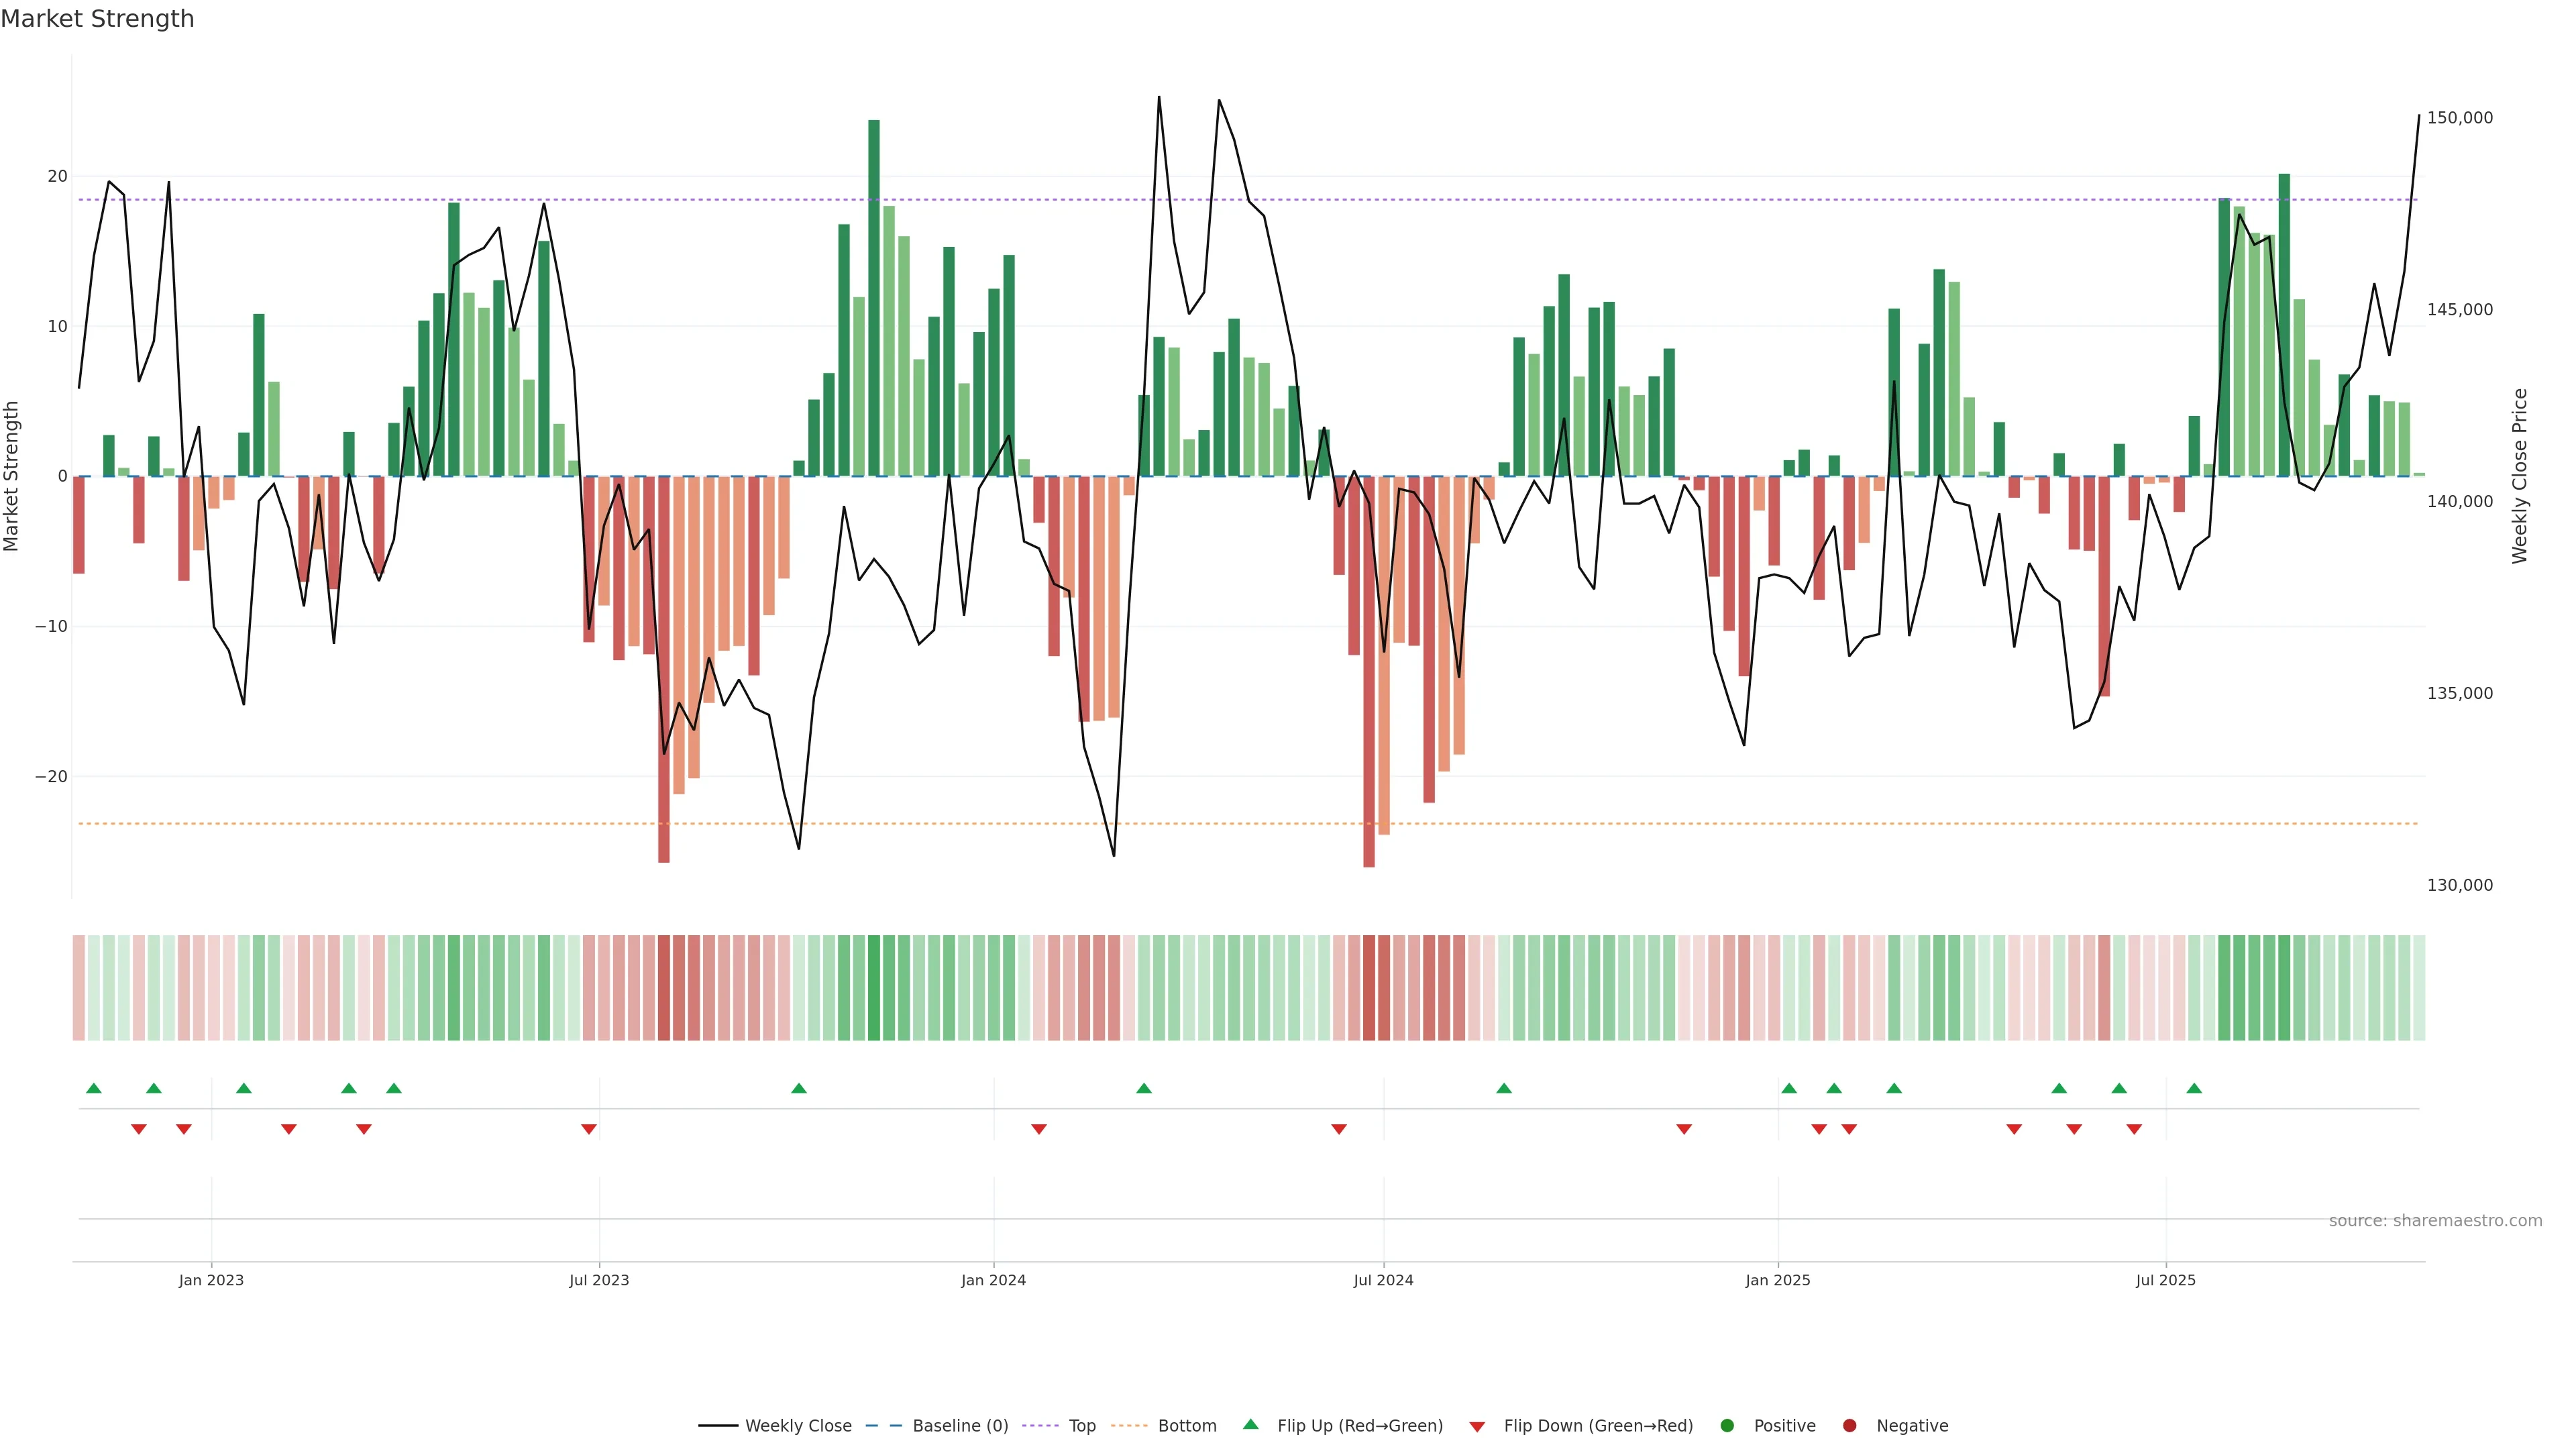The image size is (2576, 1449).
Task: Click the only Flip Up marker between Jul 2023 and Jan 2024
Action: 799,1088
